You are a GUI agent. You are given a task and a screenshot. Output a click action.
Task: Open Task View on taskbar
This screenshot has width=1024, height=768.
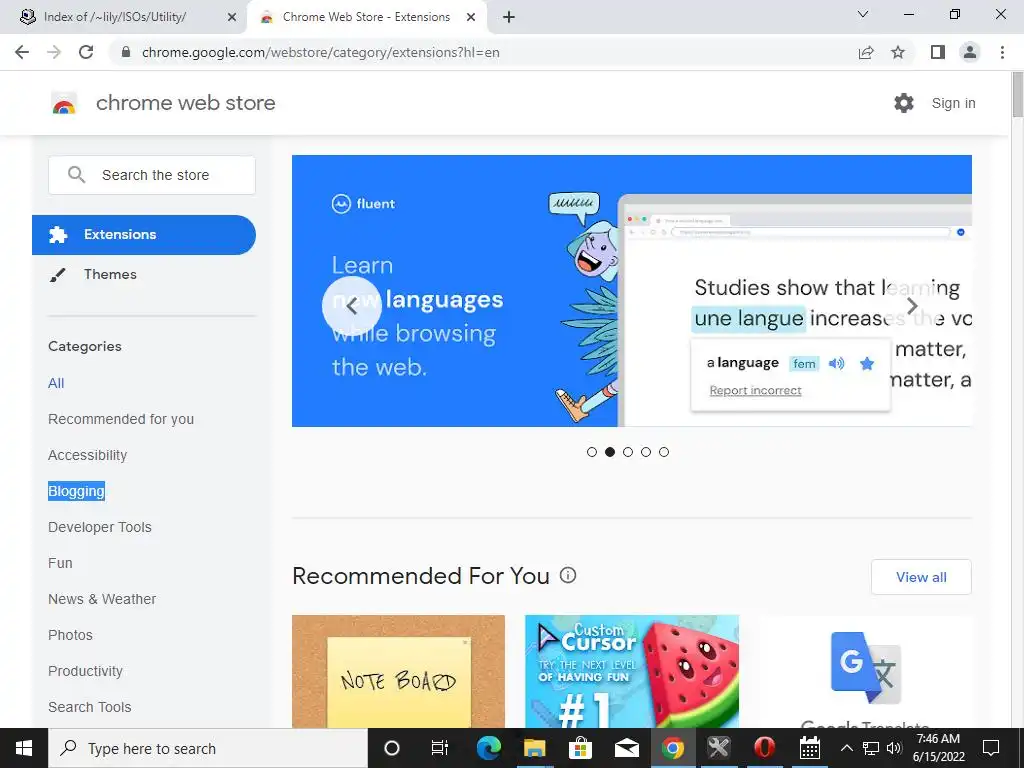440,748
